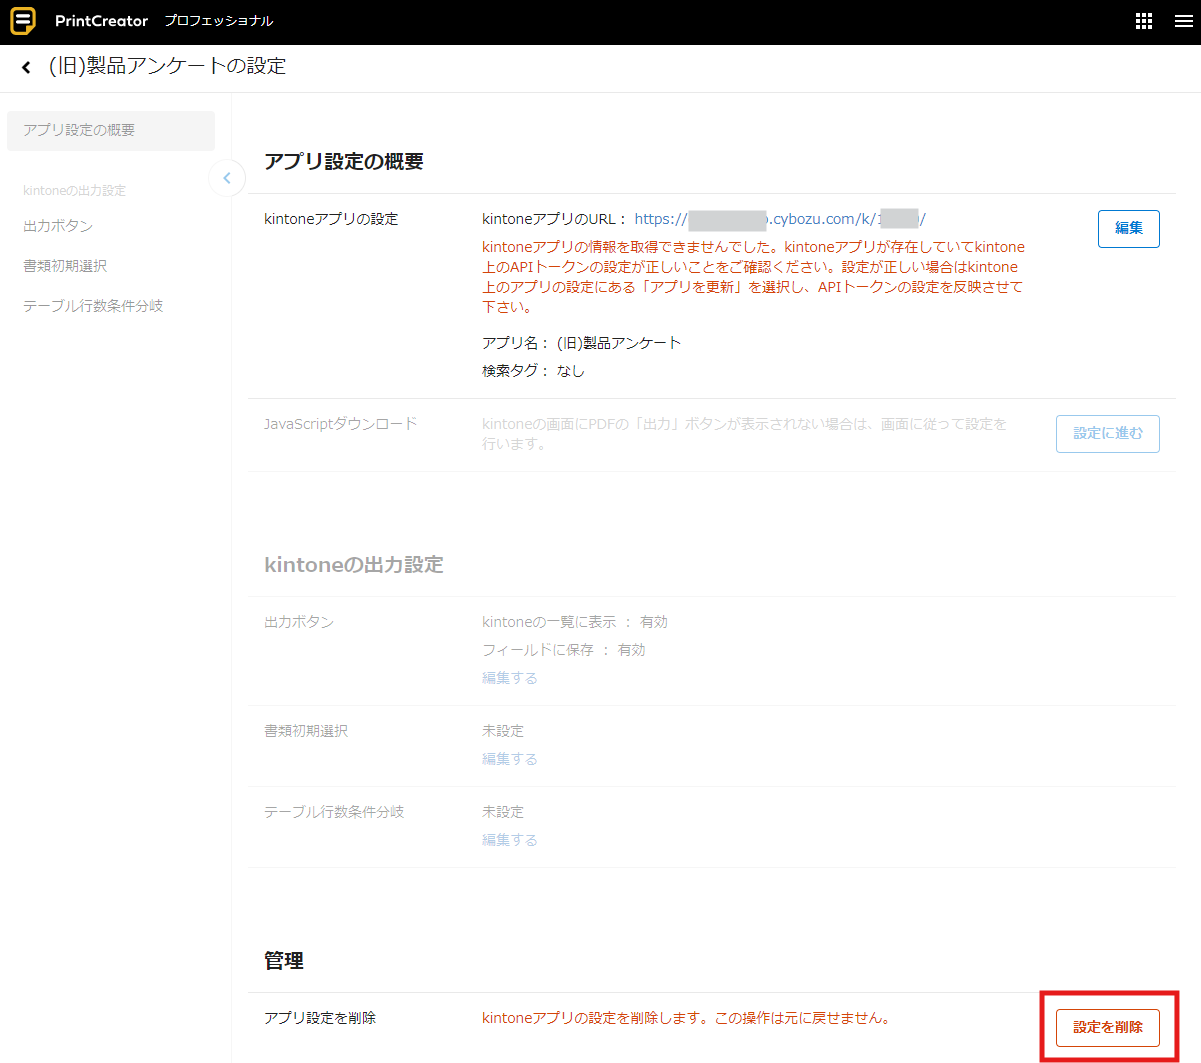This screenshot has width=1201, height=1063.
Task: Open the apps grid menu icon
Action: coord(1144,21)
